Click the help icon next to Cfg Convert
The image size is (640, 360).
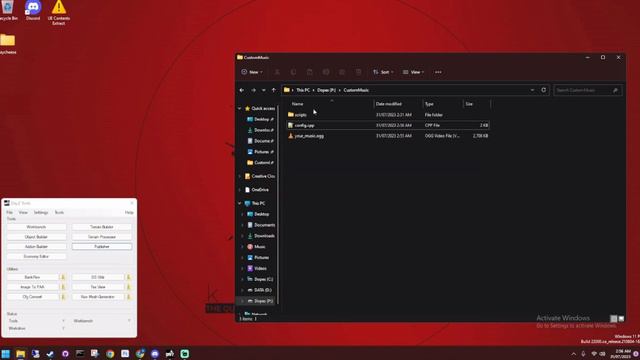pyautogui.click(x=63, y=297)
